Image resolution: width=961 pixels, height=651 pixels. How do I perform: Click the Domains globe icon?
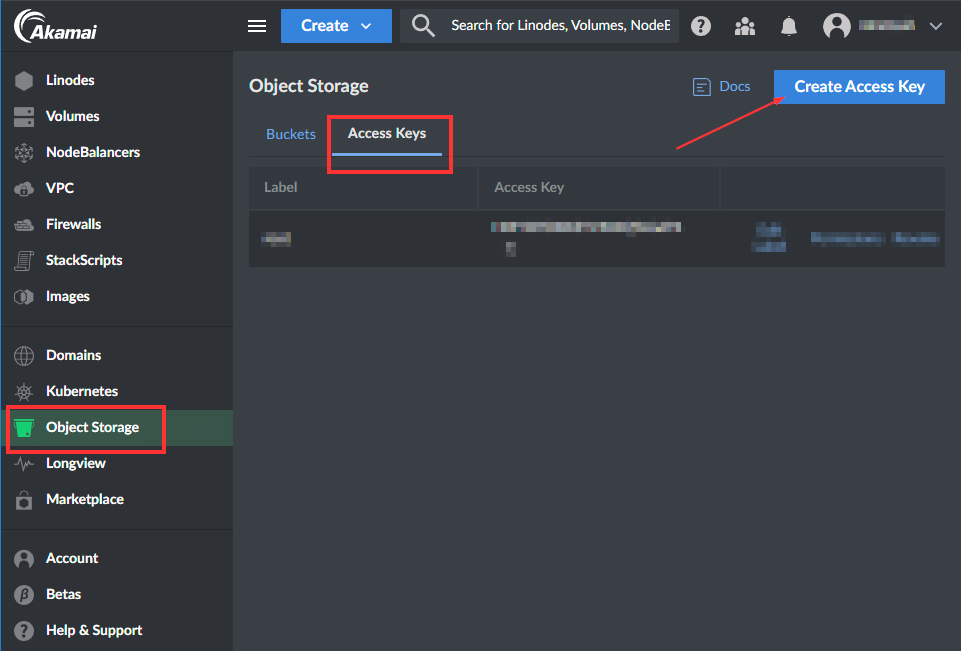(x=24, y=356)
